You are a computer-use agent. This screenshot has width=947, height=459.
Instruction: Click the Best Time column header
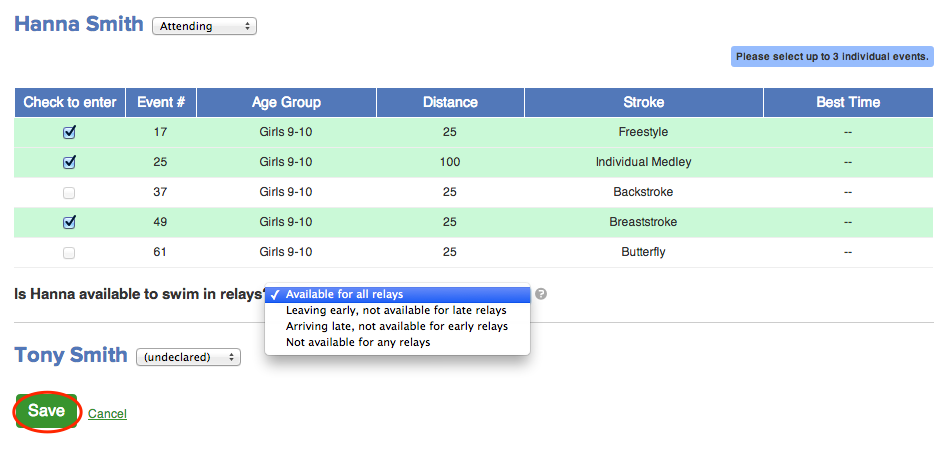(848, 102)
